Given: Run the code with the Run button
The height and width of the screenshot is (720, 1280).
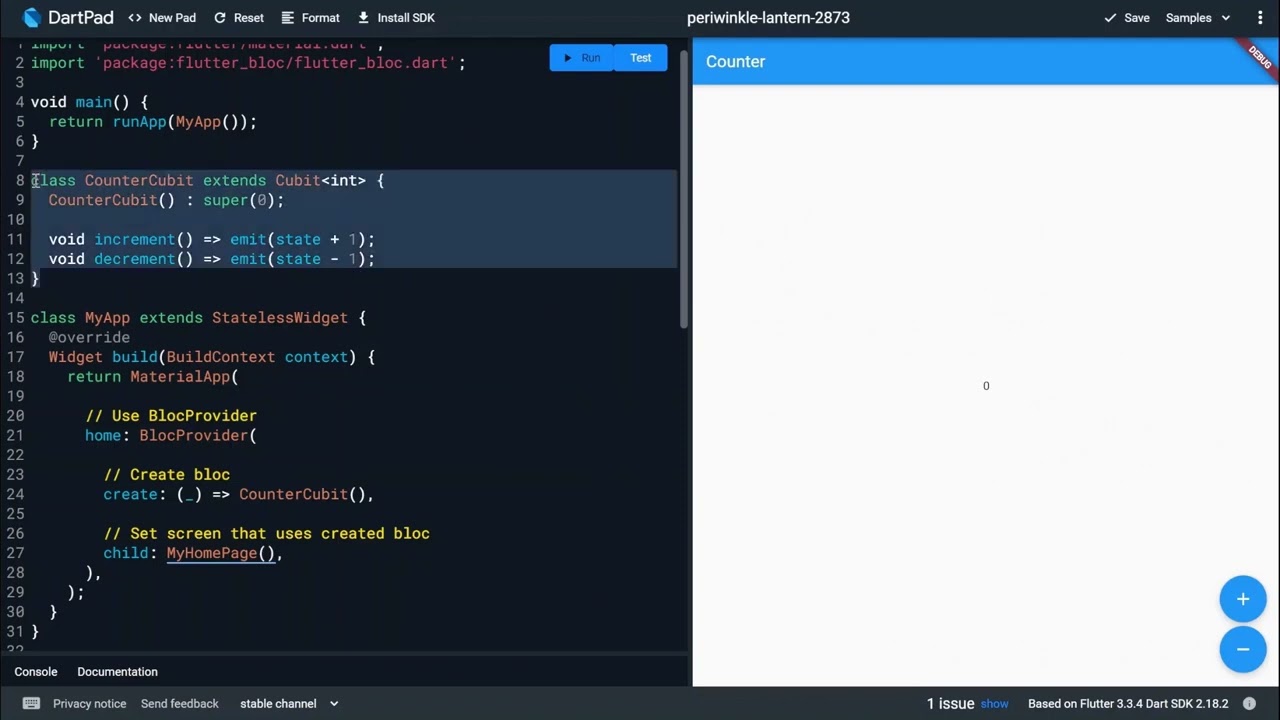Looking at the screenshot, I should (581, 58).
